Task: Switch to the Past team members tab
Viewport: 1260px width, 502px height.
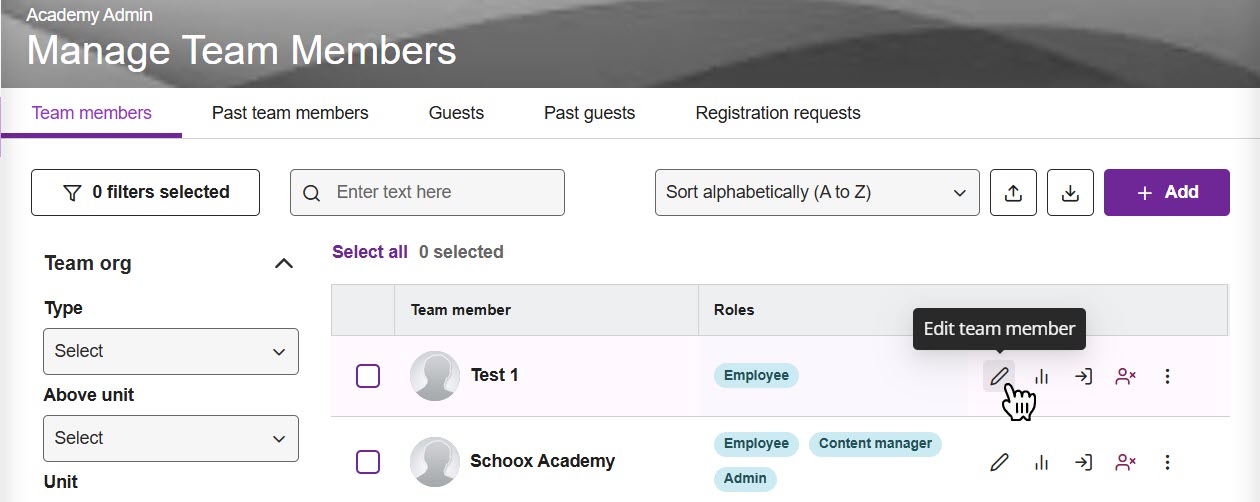Action: click(290, 113)
